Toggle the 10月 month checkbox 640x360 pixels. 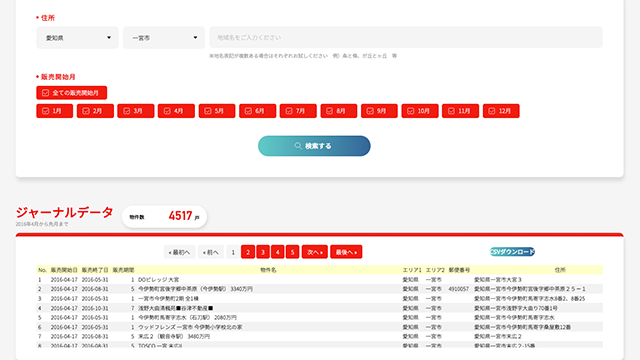point(420,111)
